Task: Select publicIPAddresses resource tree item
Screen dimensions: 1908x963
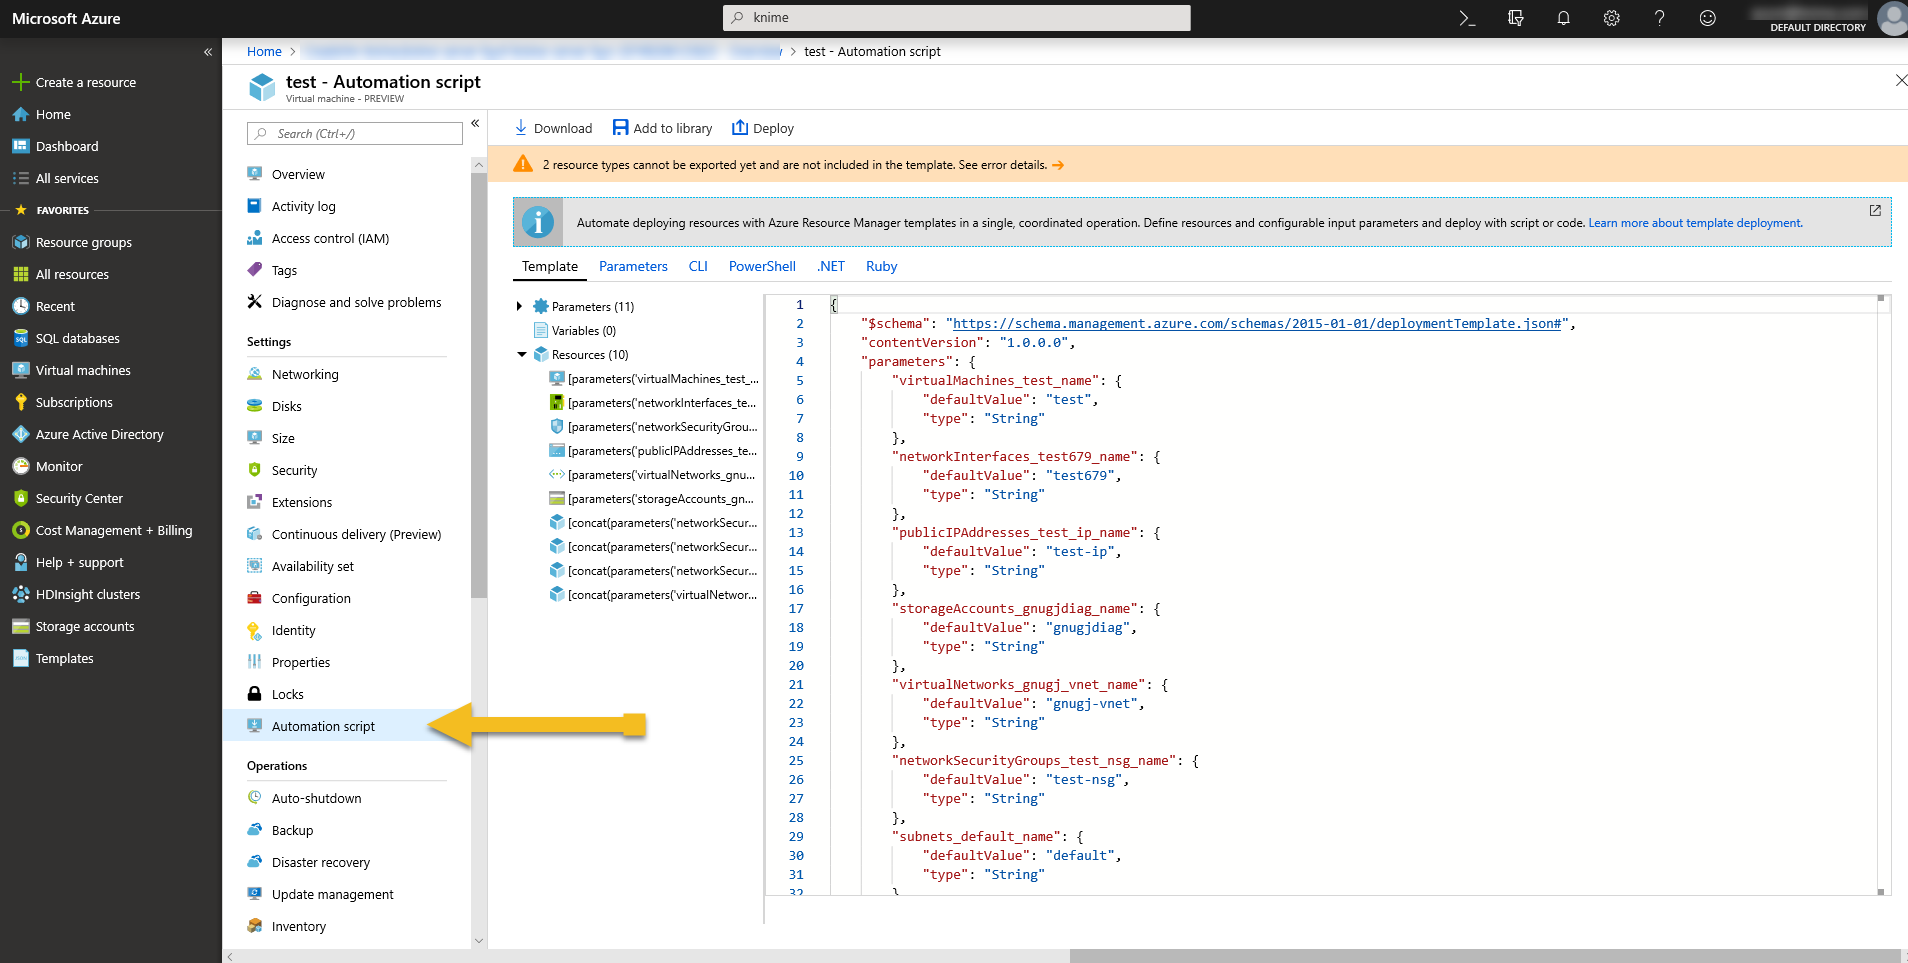Action: click(x=655, y=451)
